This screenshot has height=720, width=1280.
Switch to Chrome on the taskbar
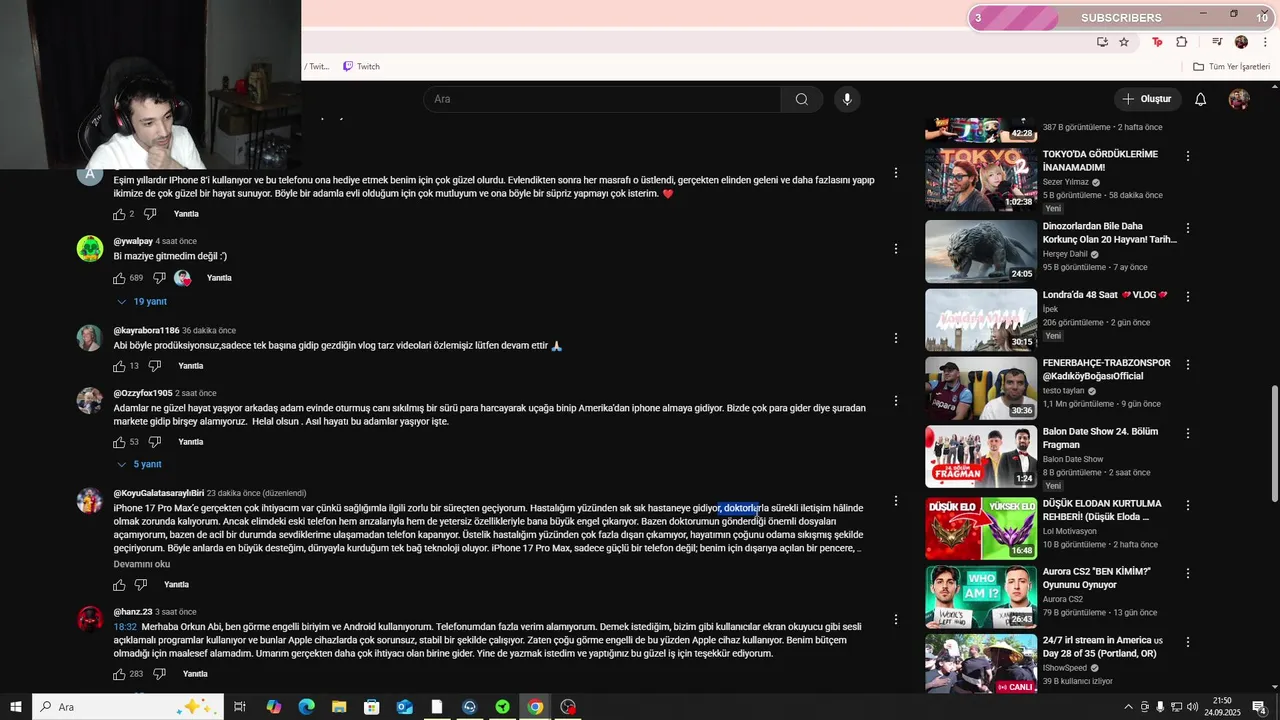tap(535, 707)
